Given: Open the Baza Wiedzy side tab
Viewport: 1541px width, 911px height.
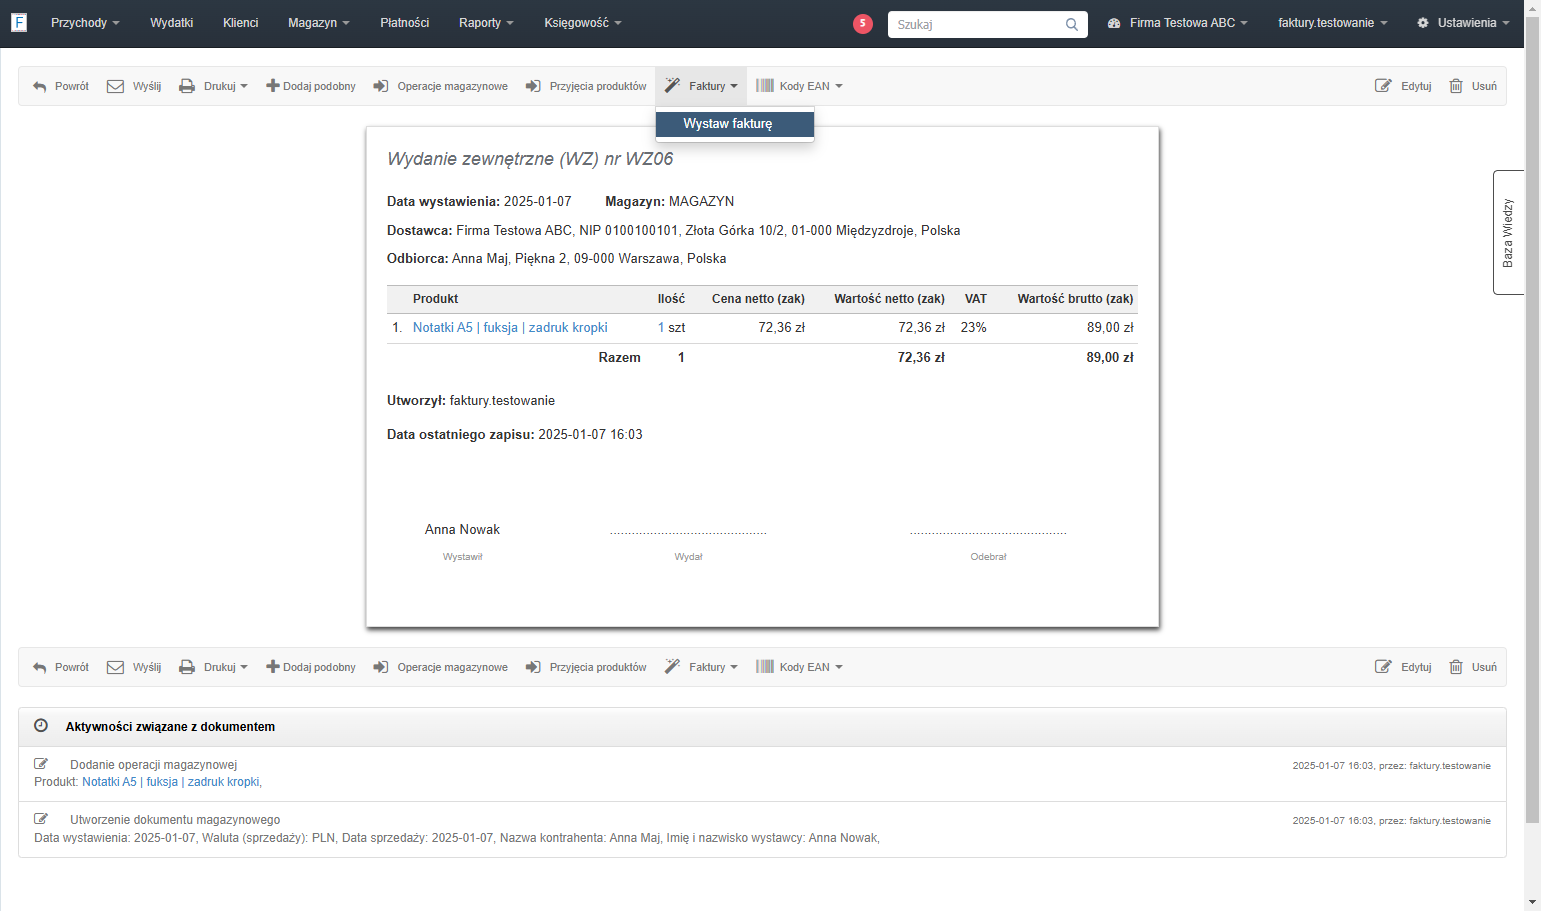Looking at the screenshot, I should 1508,232.
